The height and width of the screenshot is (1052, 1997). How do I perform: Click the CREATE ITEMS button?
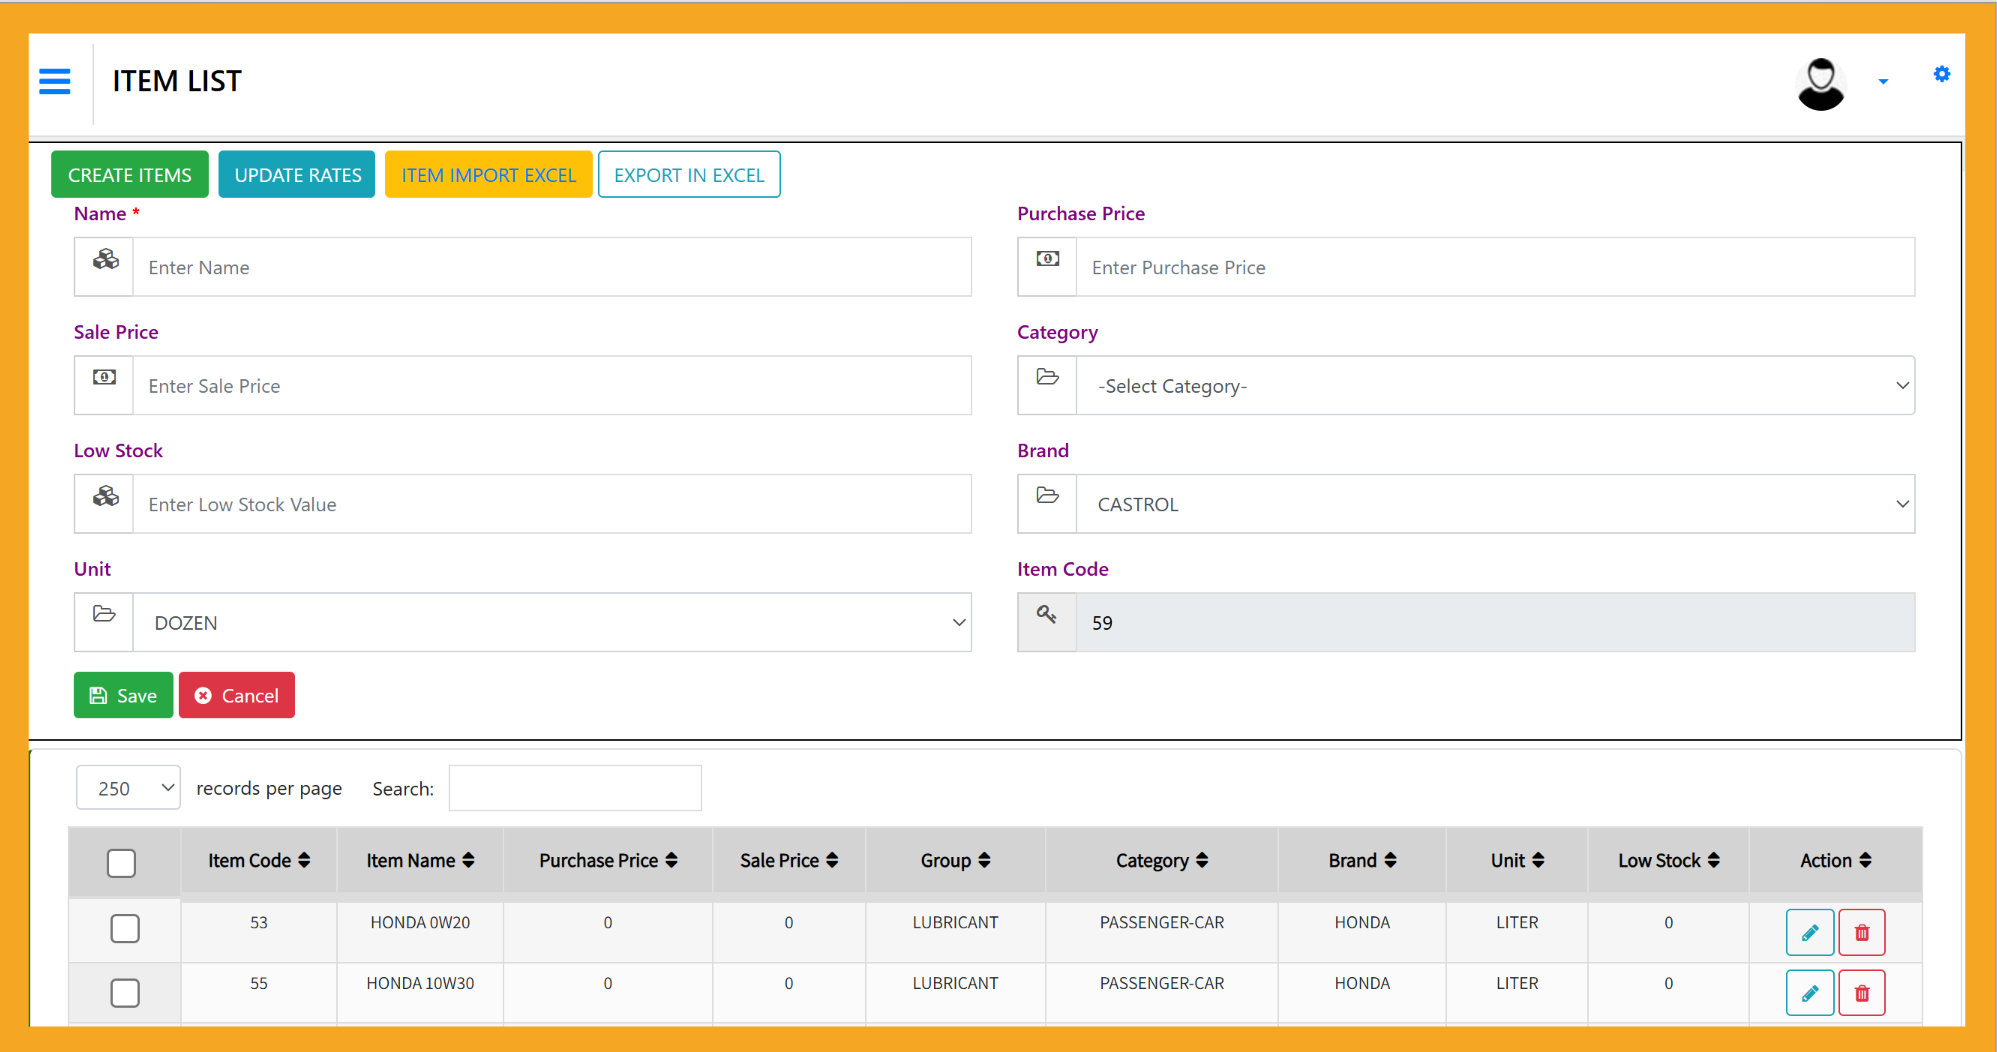(130, 175)
